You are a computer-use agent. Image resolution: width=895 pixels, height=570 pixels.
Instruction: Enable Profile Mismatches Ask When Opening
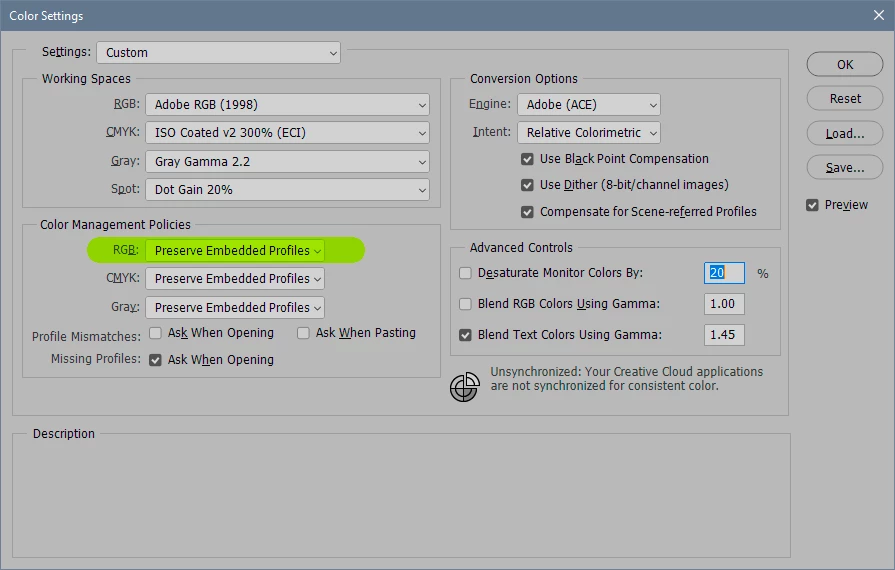click(x=155, y=333)
